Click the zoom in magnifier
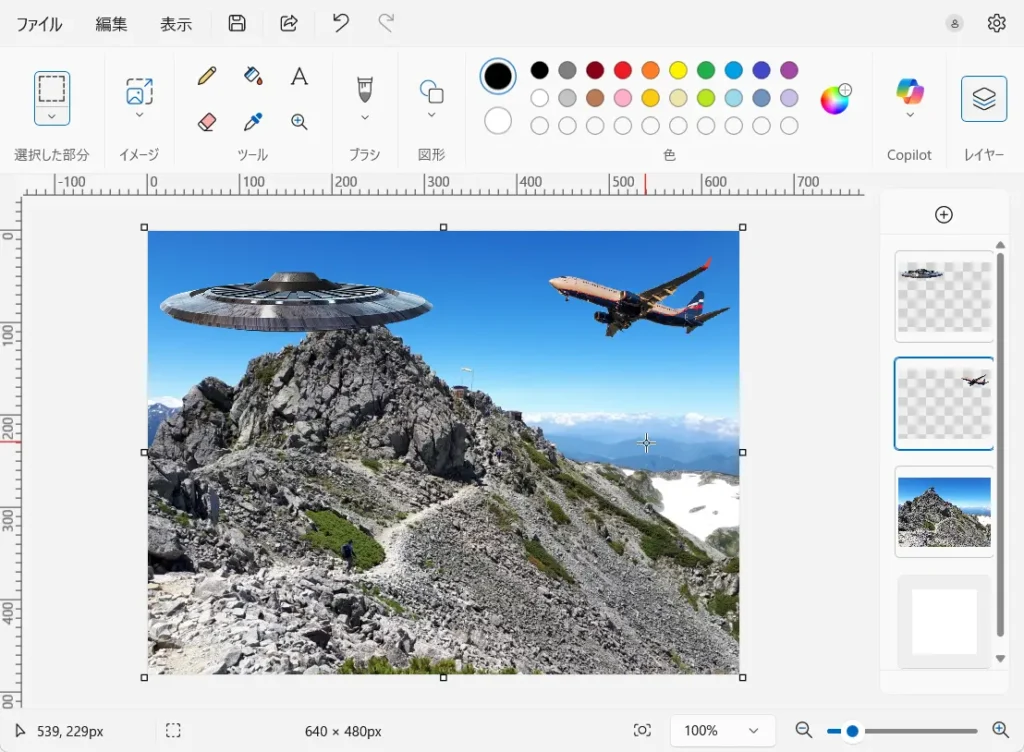1024x752 pixels. [1000, 730]
